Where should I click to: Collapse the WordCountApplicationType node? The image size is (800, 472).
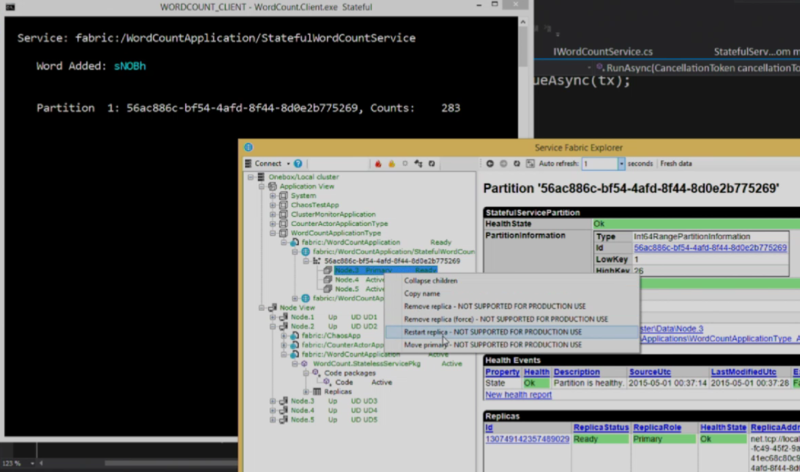pos(273,233)
